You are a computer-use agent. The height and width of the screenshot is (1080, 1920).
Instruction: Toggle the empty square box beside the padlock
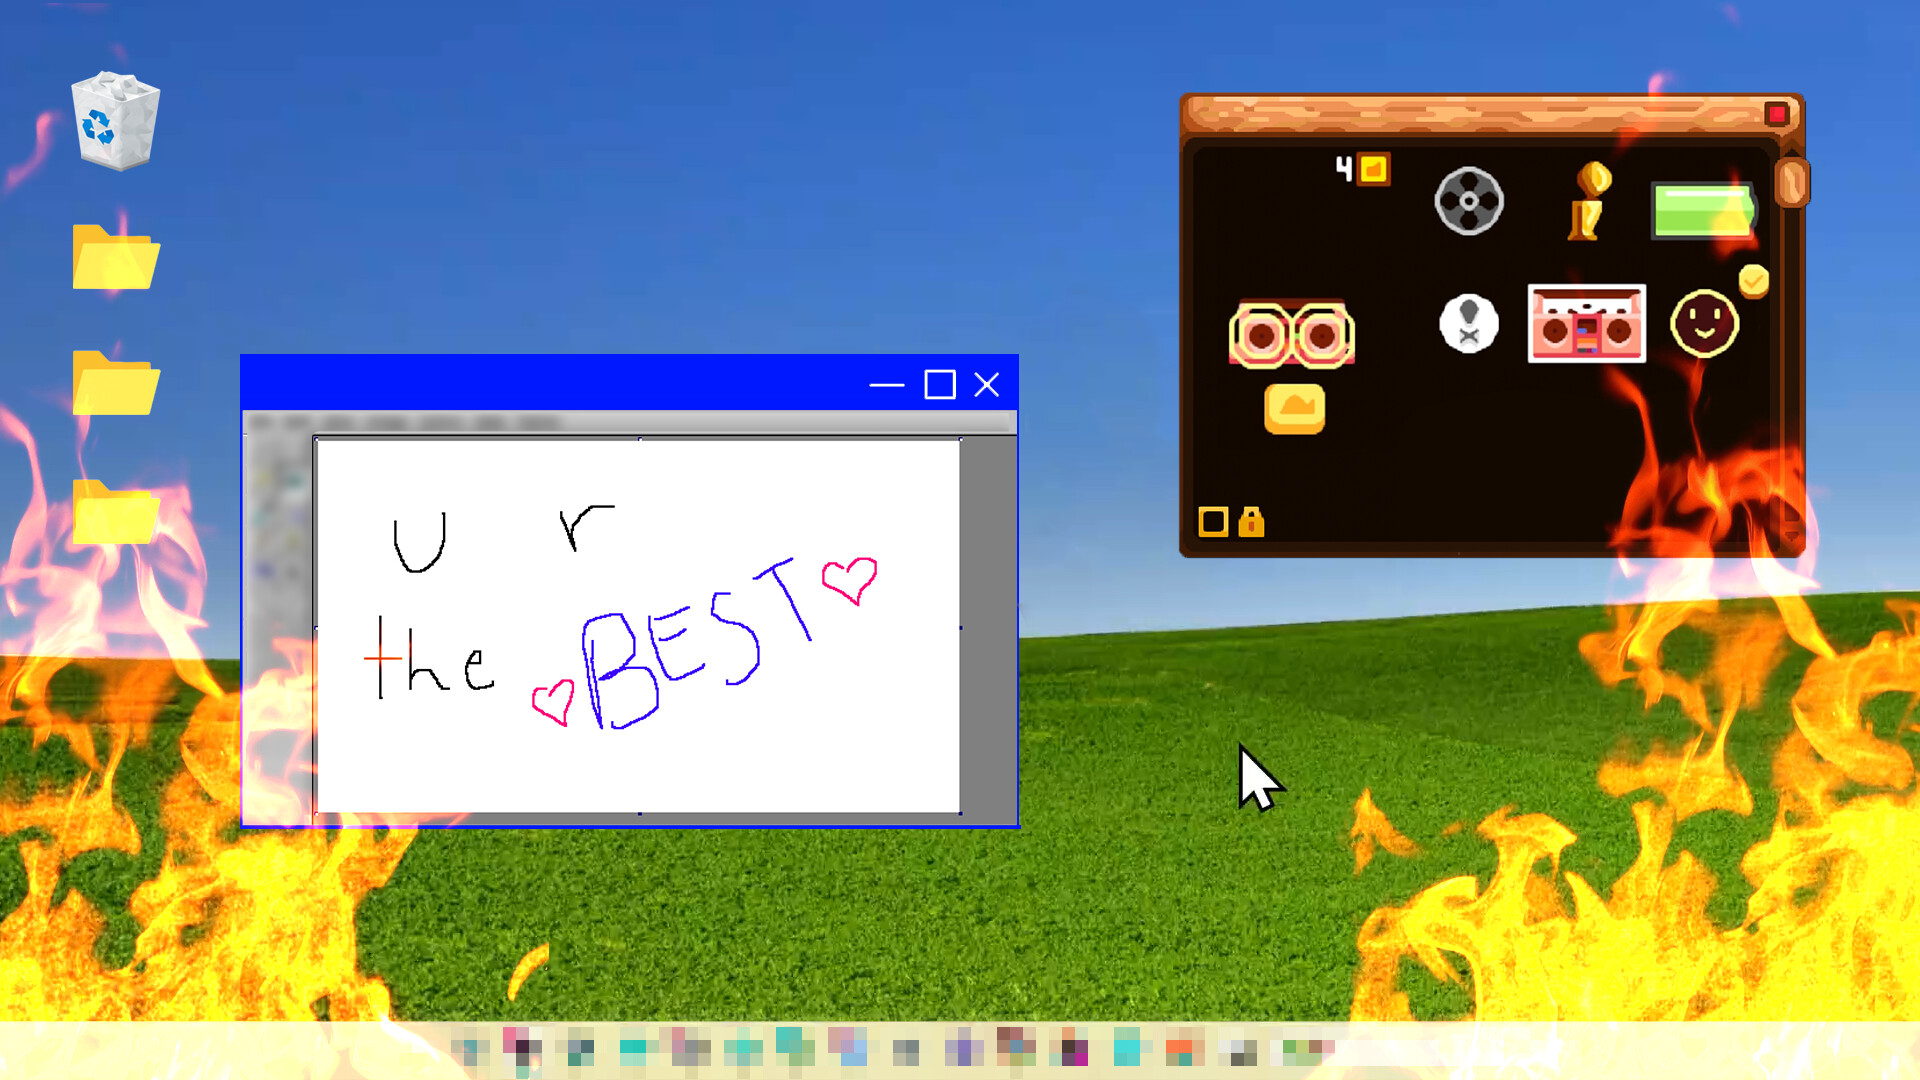[1213, 521]
